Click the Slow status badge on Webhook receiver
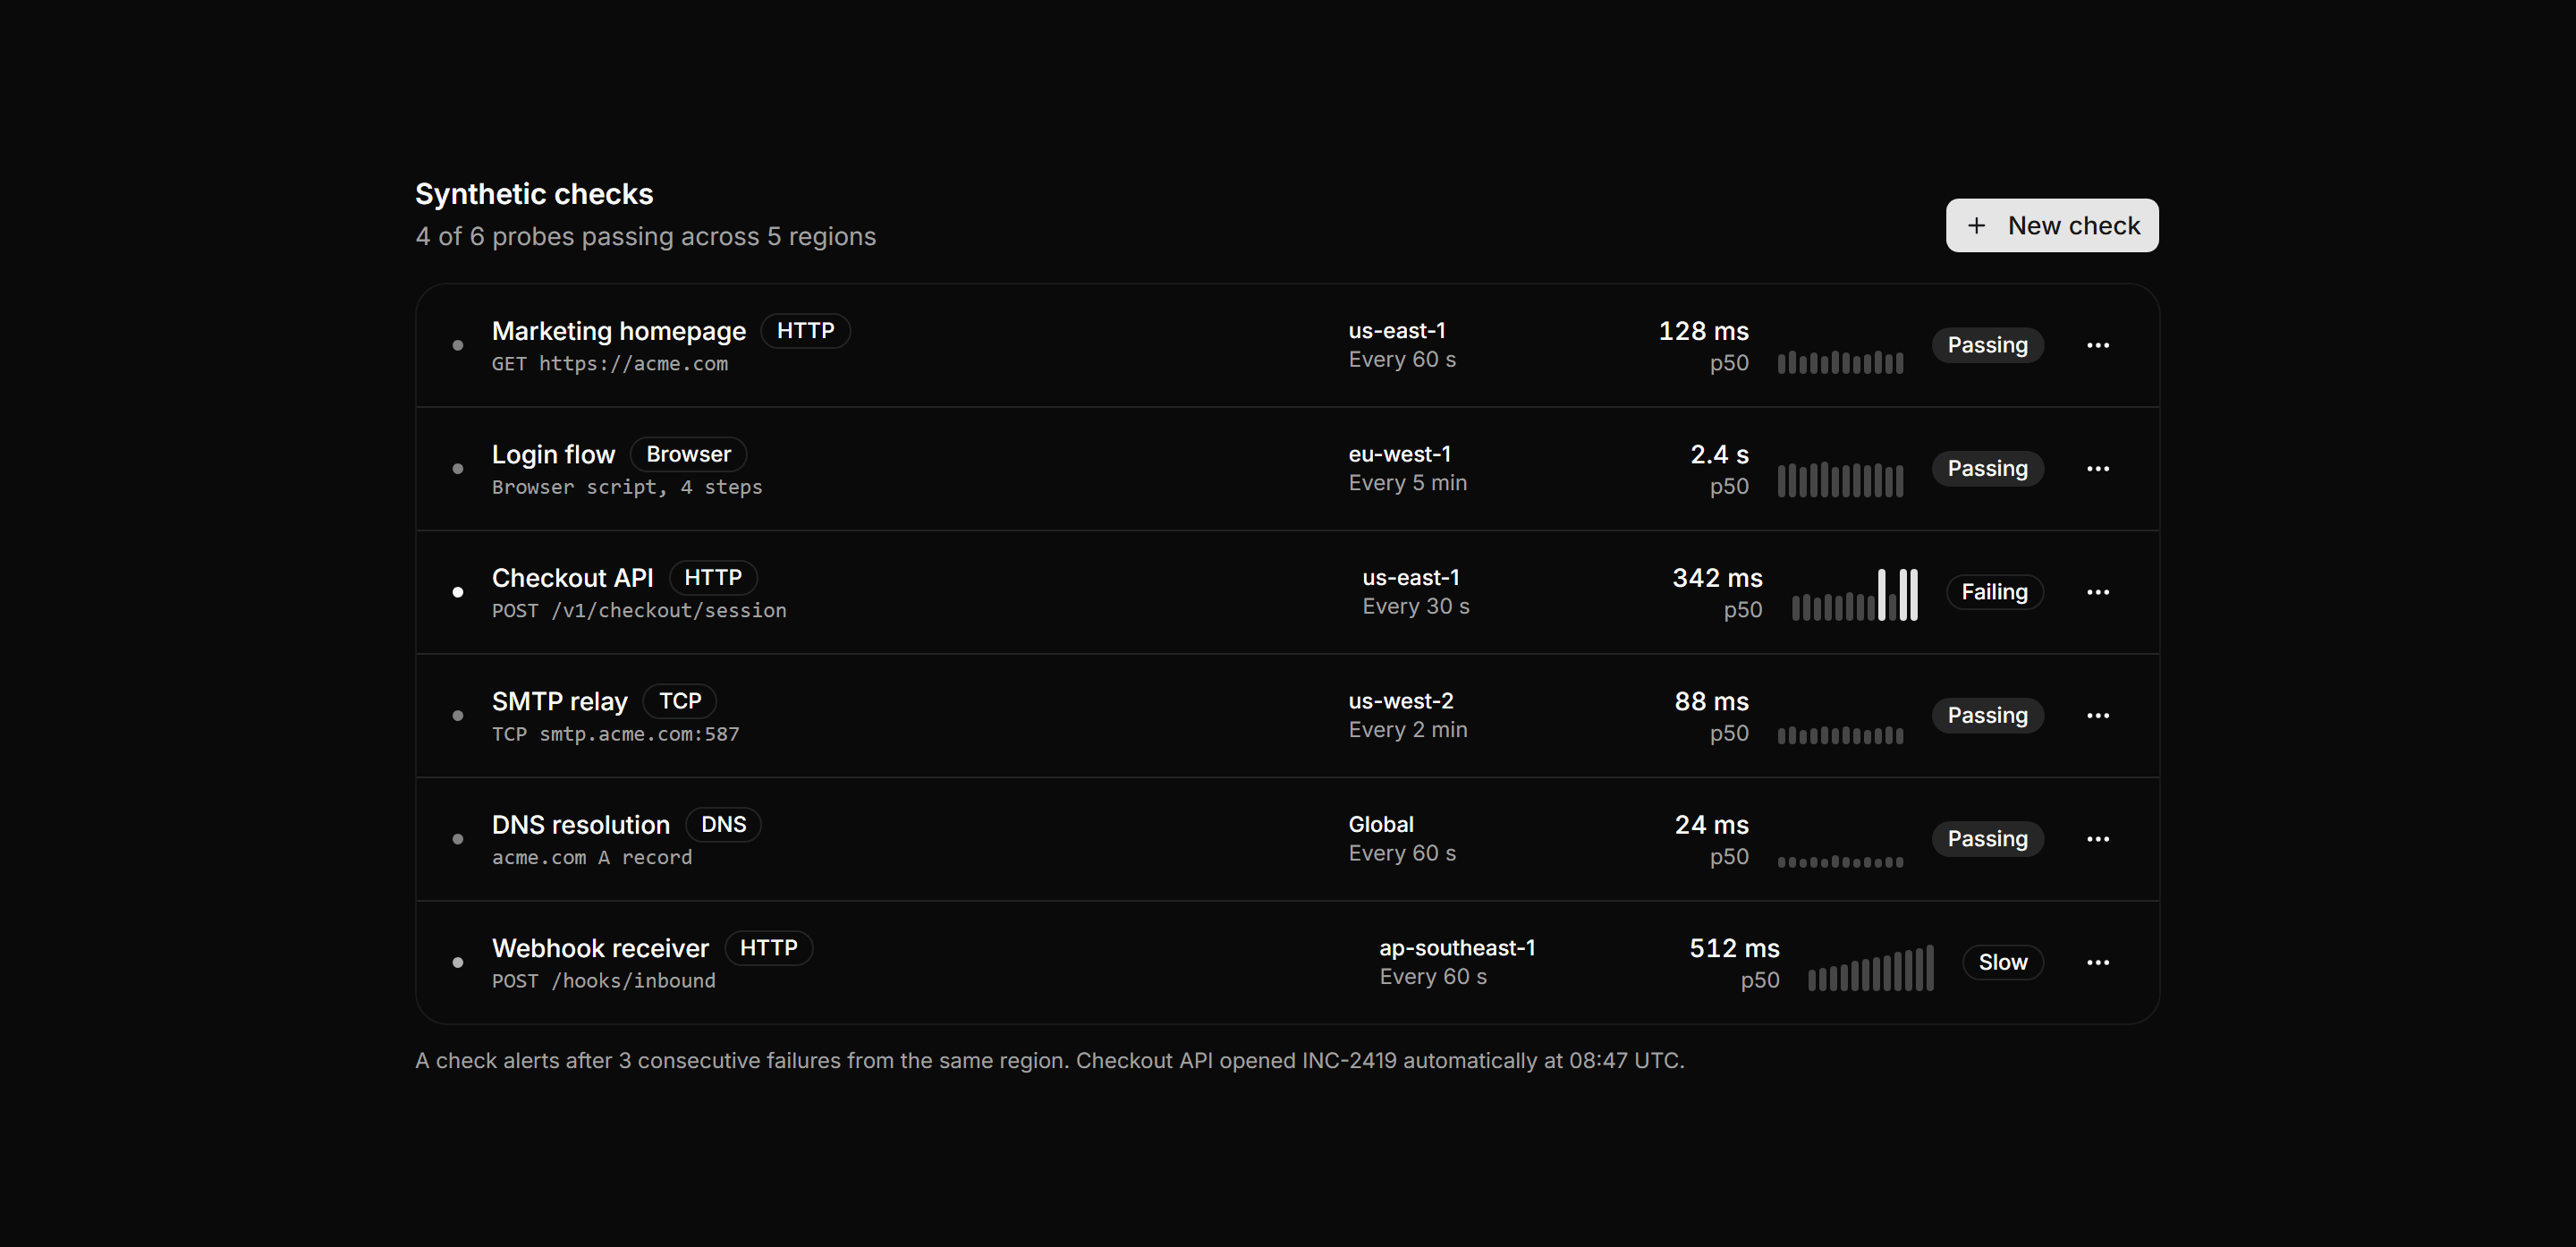Image resolution: width=2576 pixels, height=1247 pixels. click(2003, 962)
